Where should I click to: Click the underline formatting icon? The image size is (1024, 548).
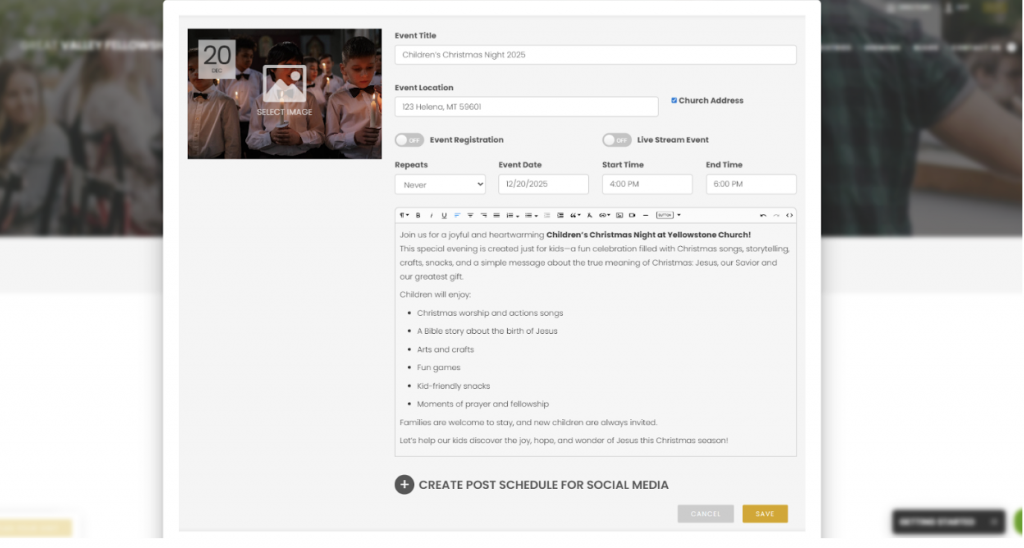tap(444, 215)
